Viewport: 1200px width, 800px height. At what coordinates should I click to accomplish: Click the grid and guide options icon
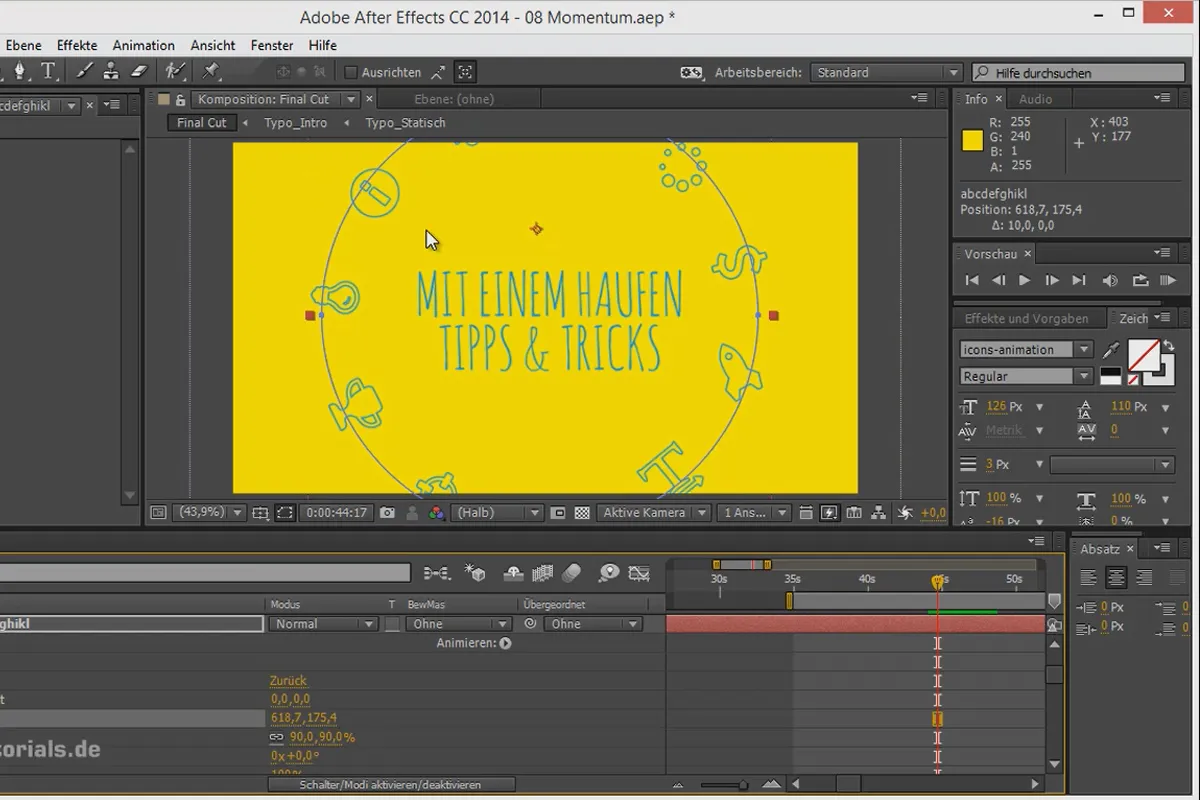261,513
